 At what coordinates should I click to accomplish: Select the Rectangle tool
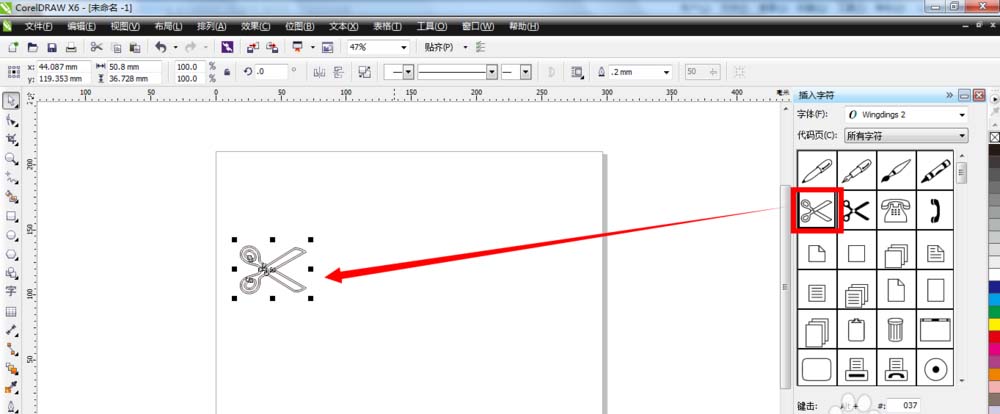11,216
